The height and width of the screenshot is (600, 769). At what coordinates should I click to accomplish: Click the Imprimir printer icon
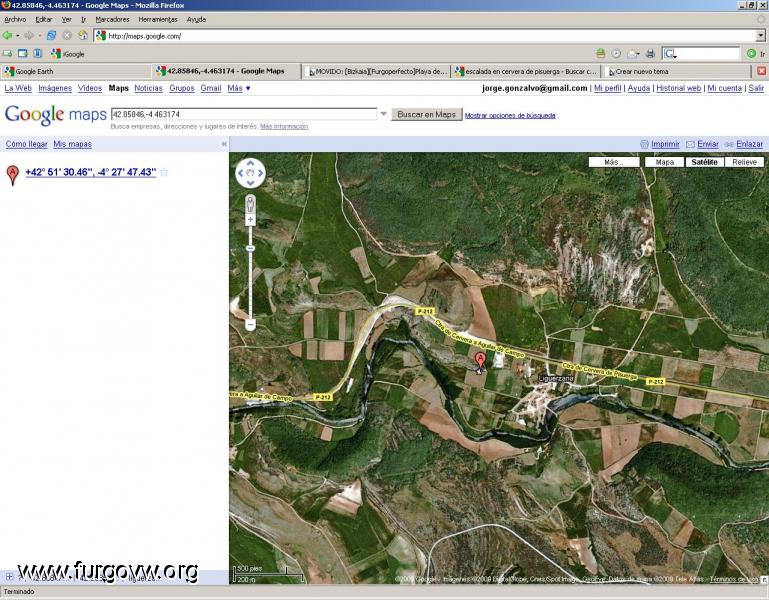[x=644, y=144]
